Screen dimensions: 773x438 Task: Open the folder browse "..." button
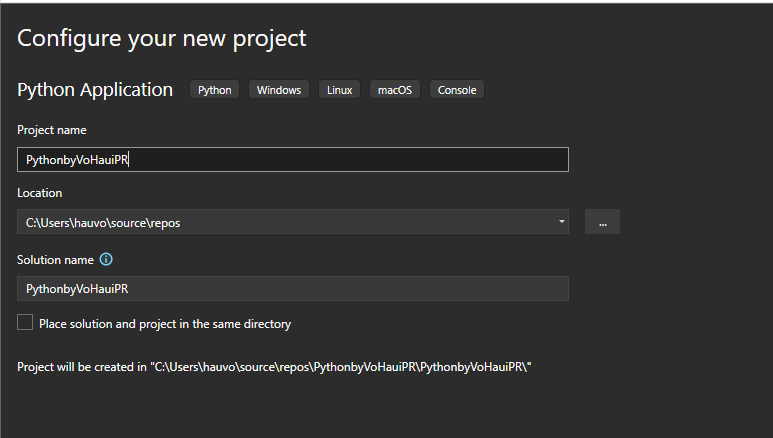[602, 222]
